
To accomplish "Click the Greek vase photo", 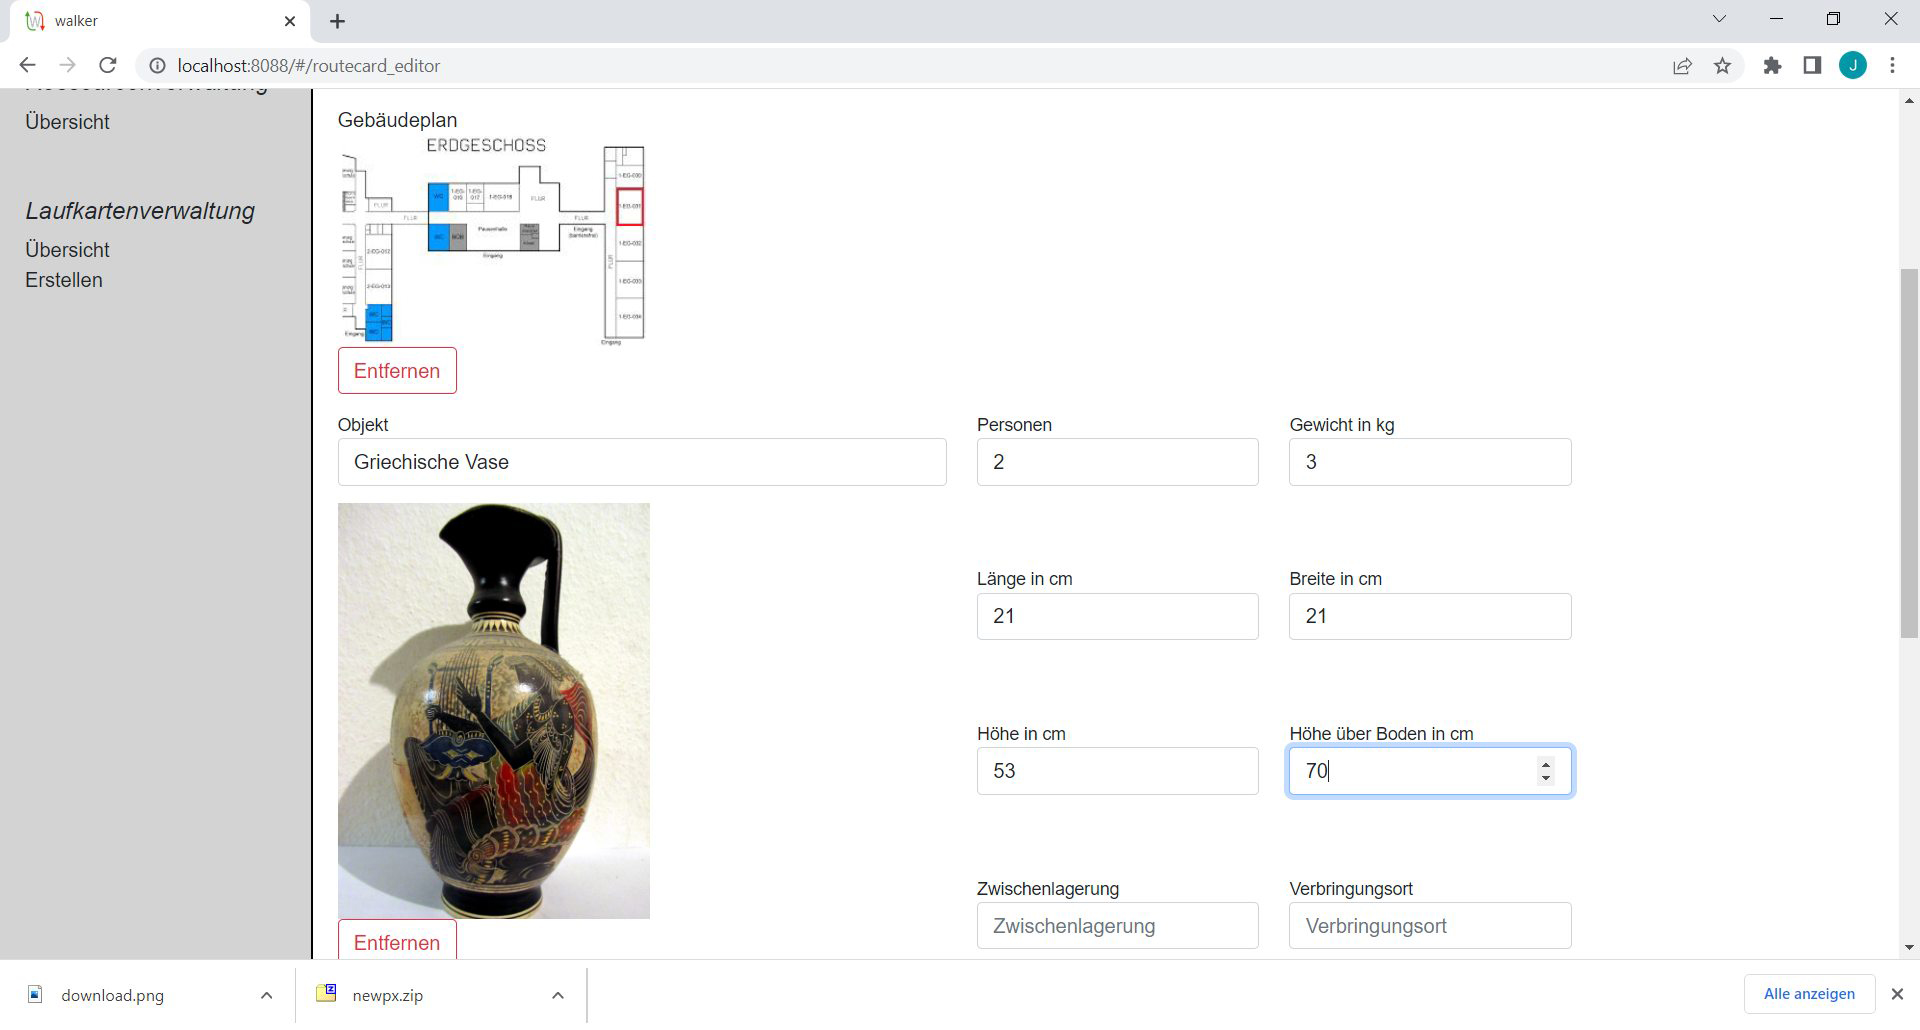I will pos(494,711).
